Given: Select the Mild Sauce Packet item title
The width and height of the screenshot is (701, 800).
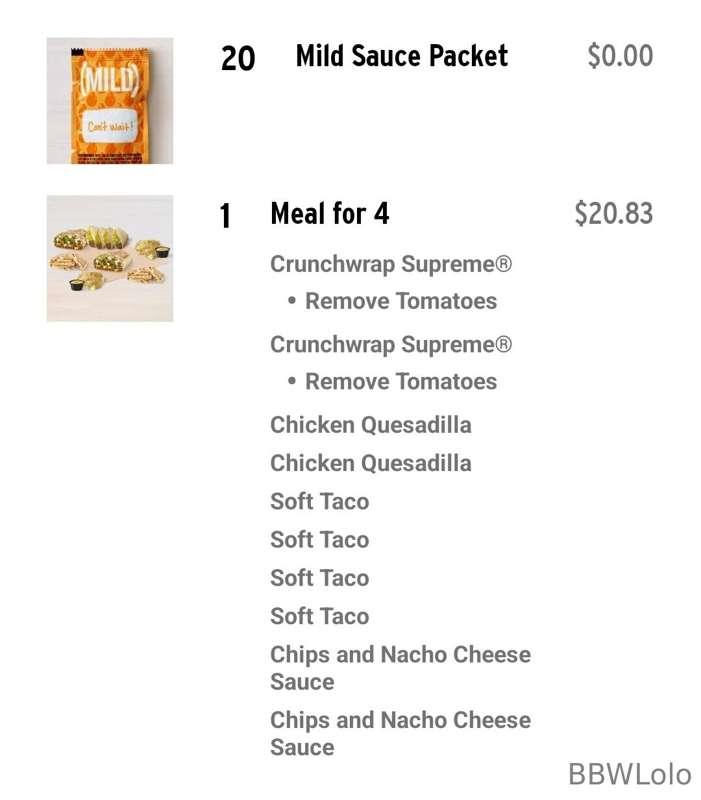Looking at the screenshot, I should (402, 56).
